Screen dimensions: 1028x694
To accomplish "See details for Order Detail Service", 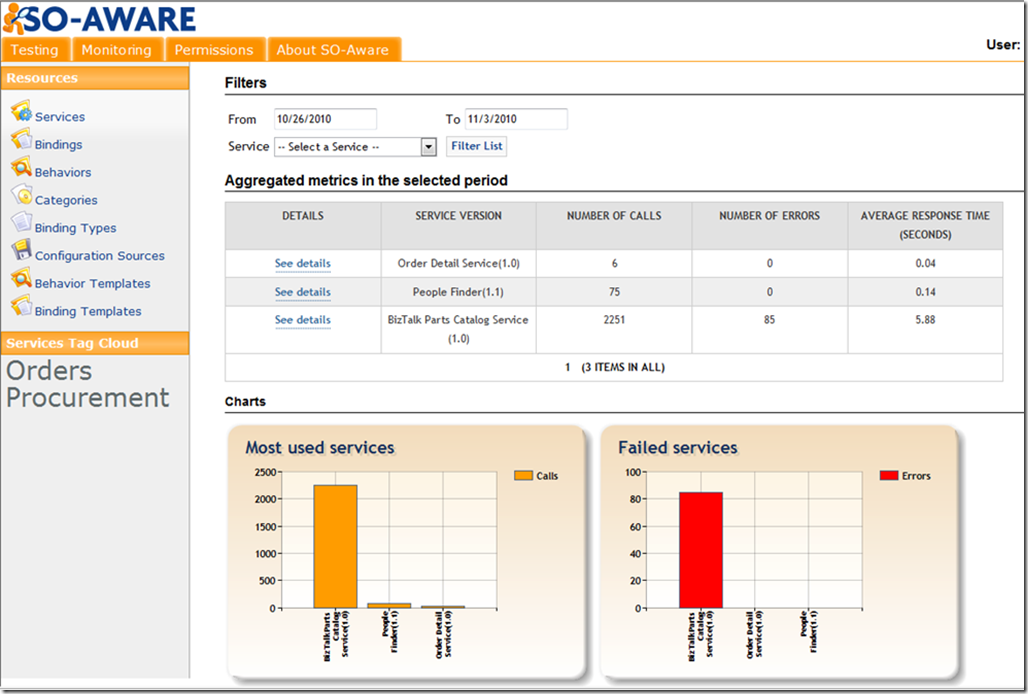I will point(303,263).
